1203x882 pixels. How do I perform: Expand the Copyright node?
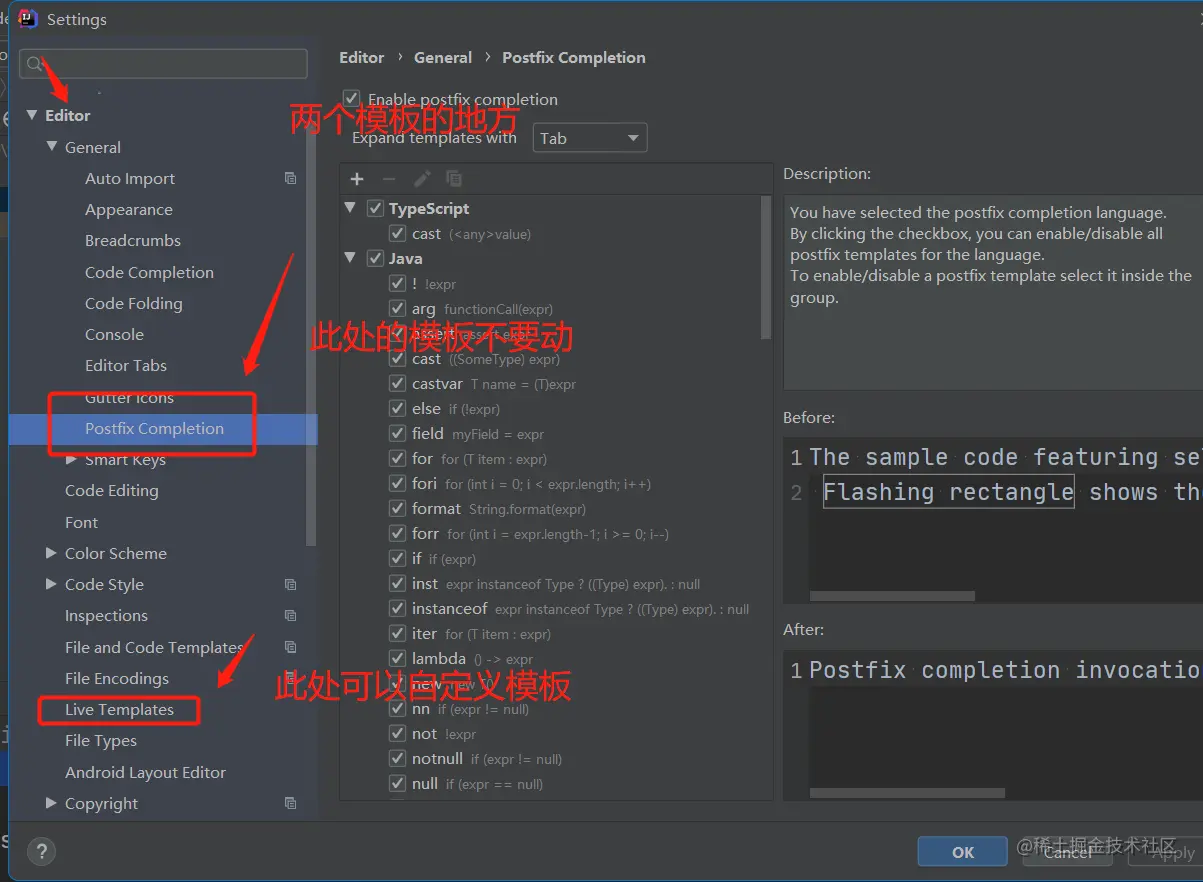[x=51, y=803]
